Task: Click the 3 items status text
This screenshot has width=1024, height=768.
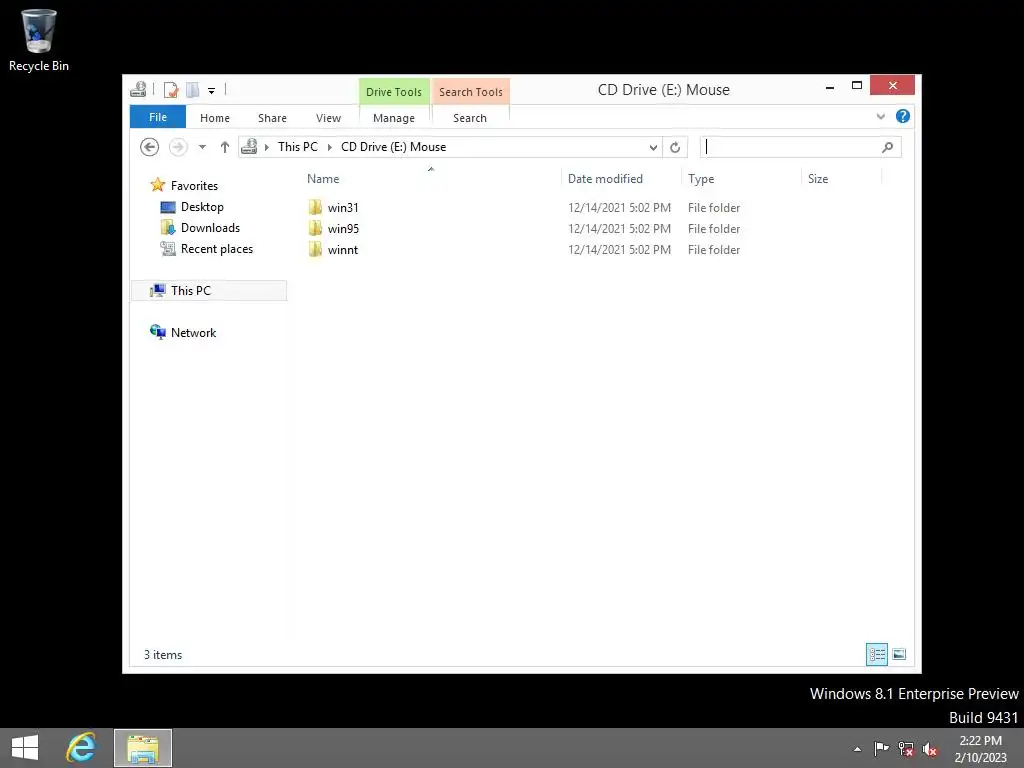Action: tap(163, 654)
